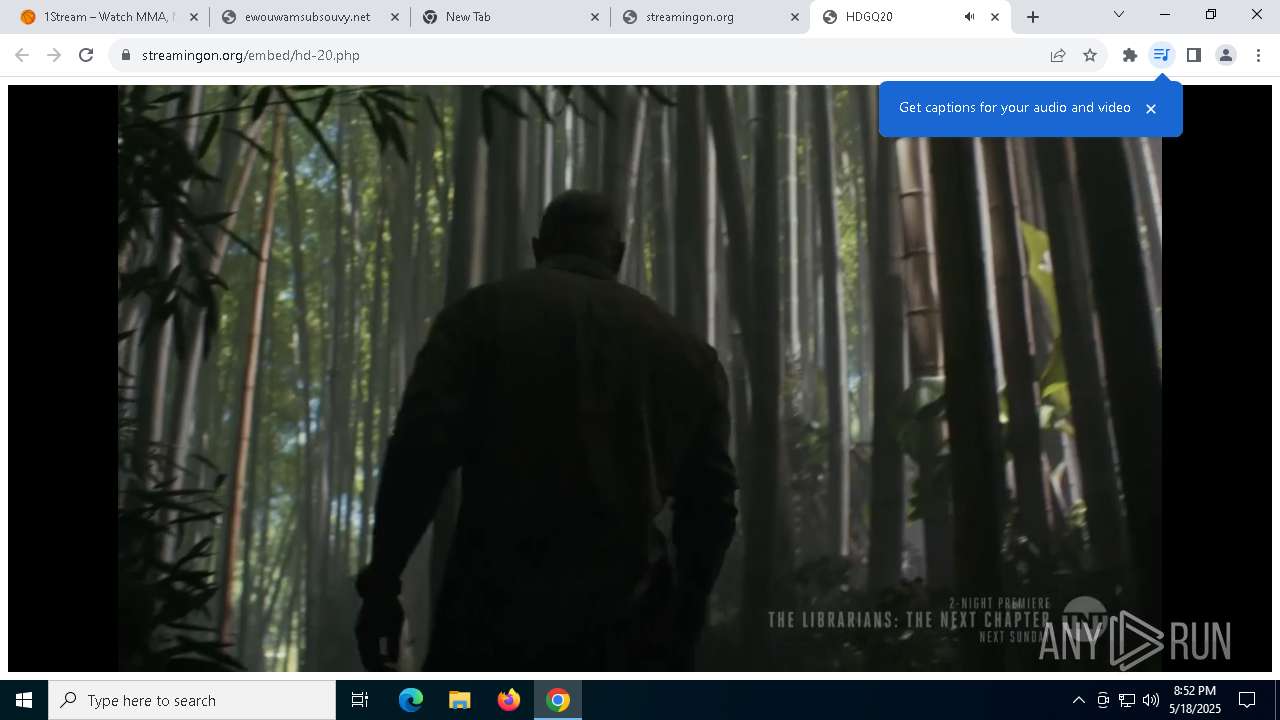Restore down the Chrome window
Screen dimensions: 1280x720
(1211, 15)
